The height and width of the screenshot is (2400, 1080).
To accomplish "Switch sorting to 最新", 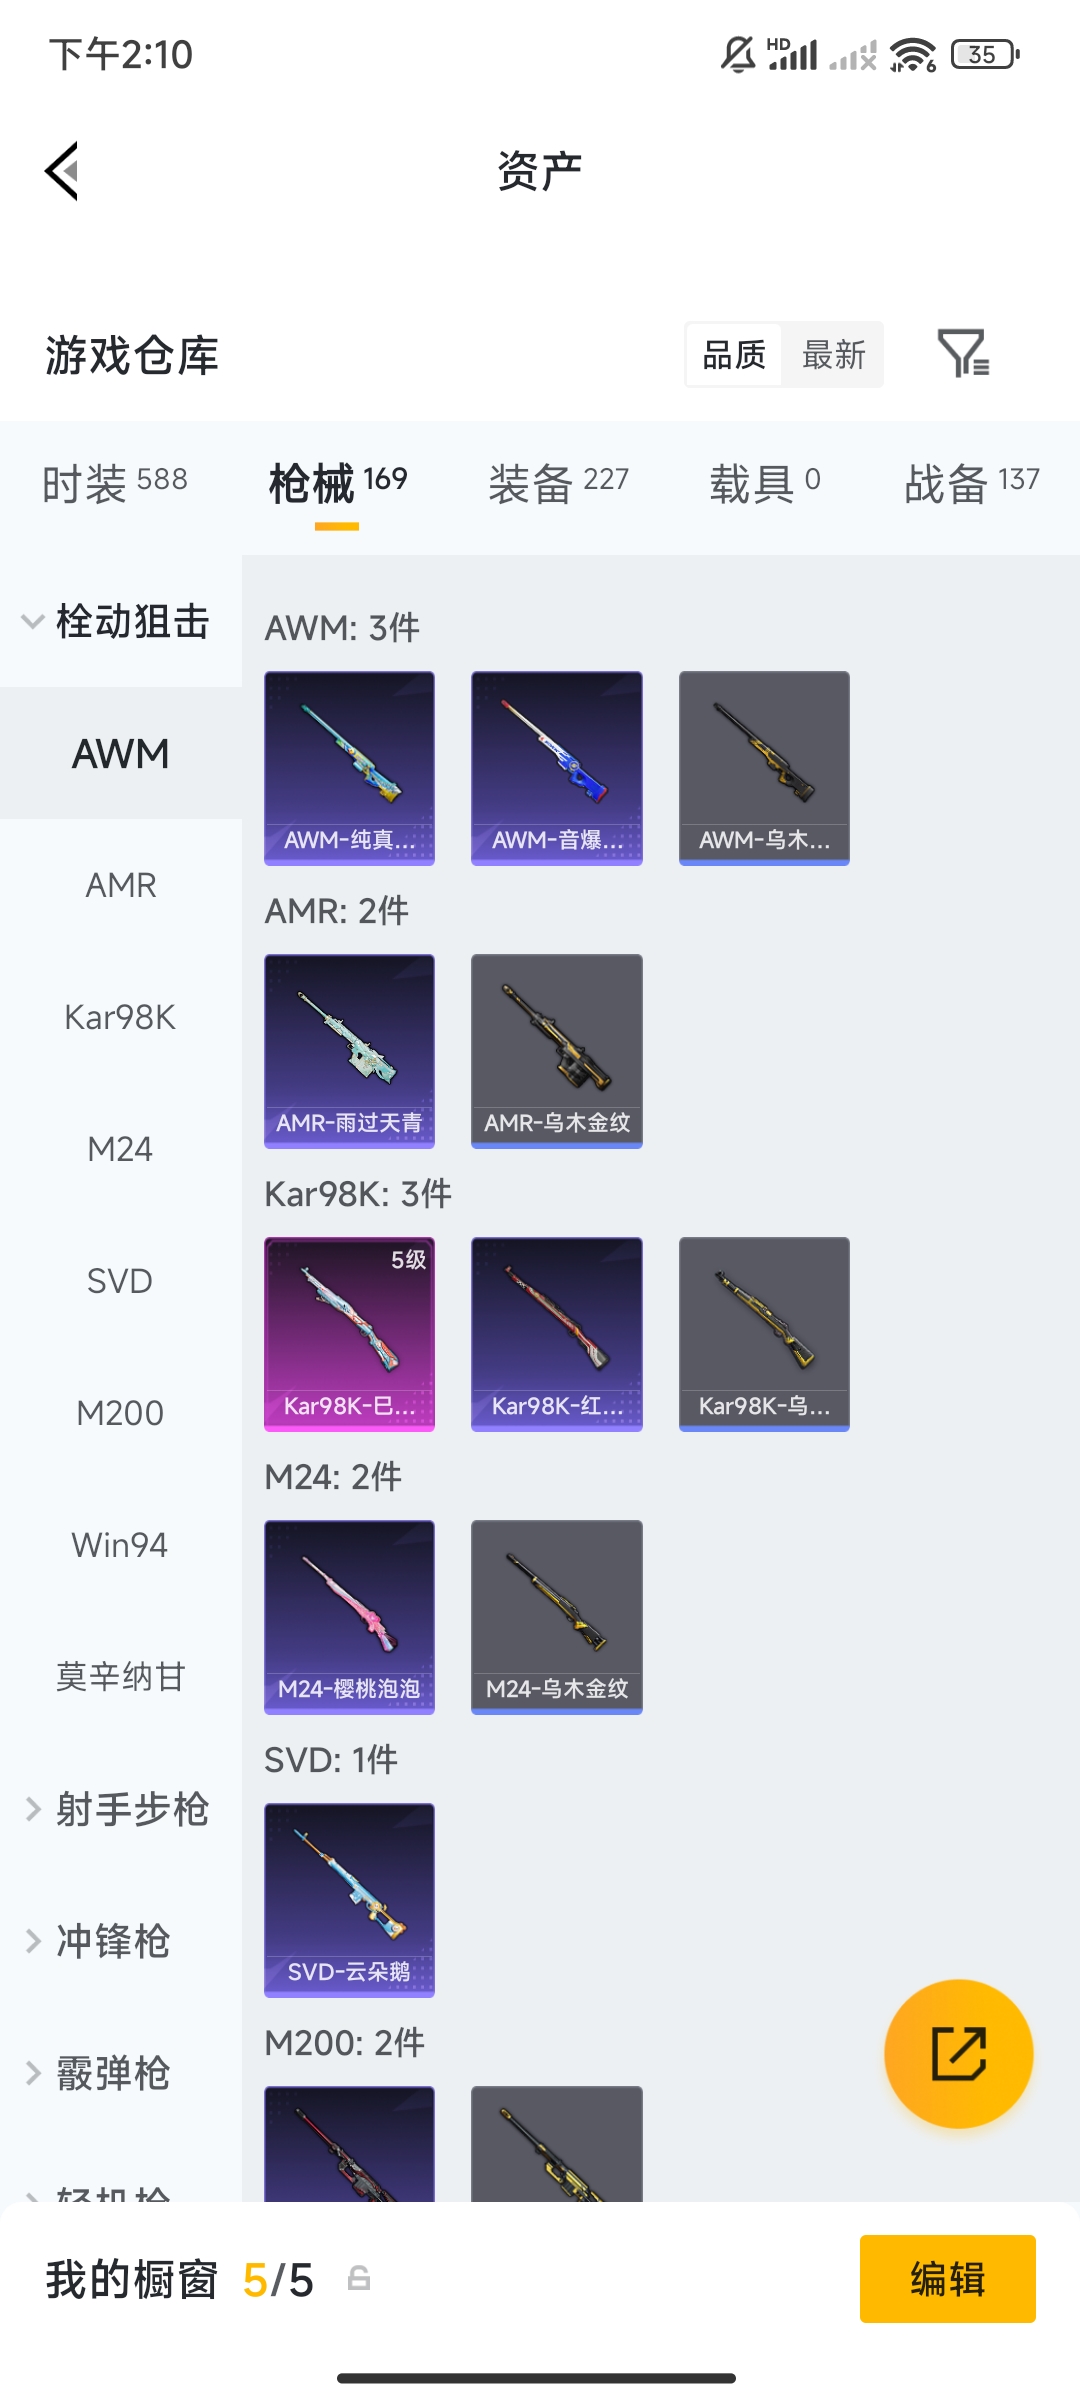I will [834, 354].
